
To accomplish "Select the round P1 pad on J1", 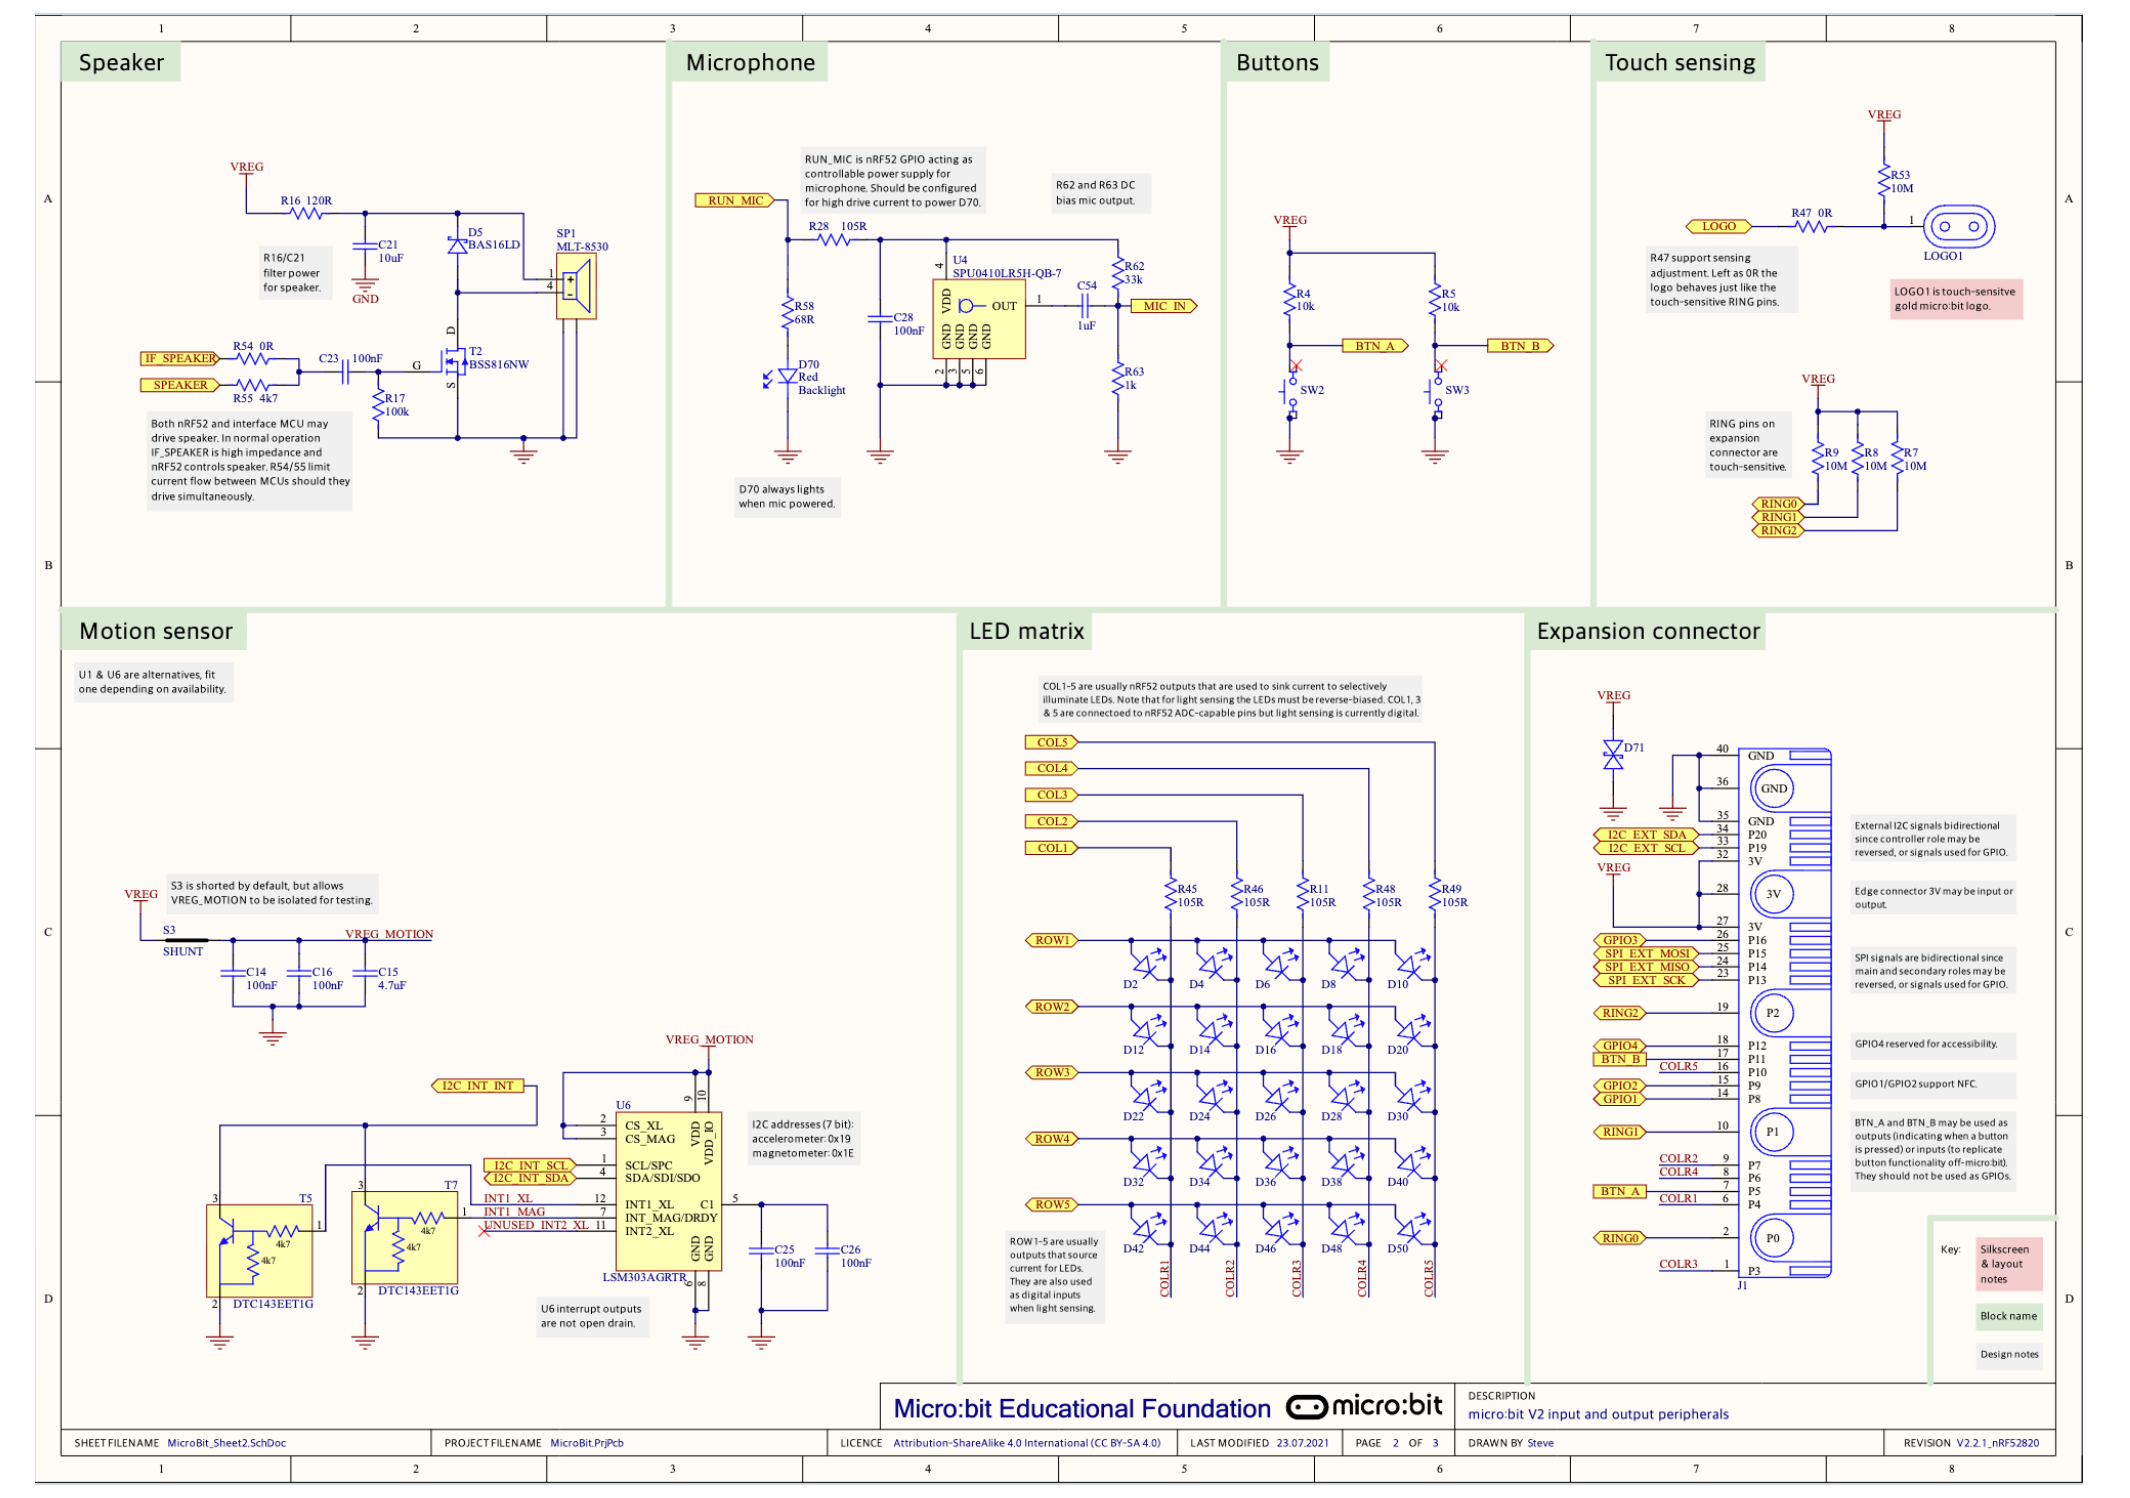I will point(1773,1132).
